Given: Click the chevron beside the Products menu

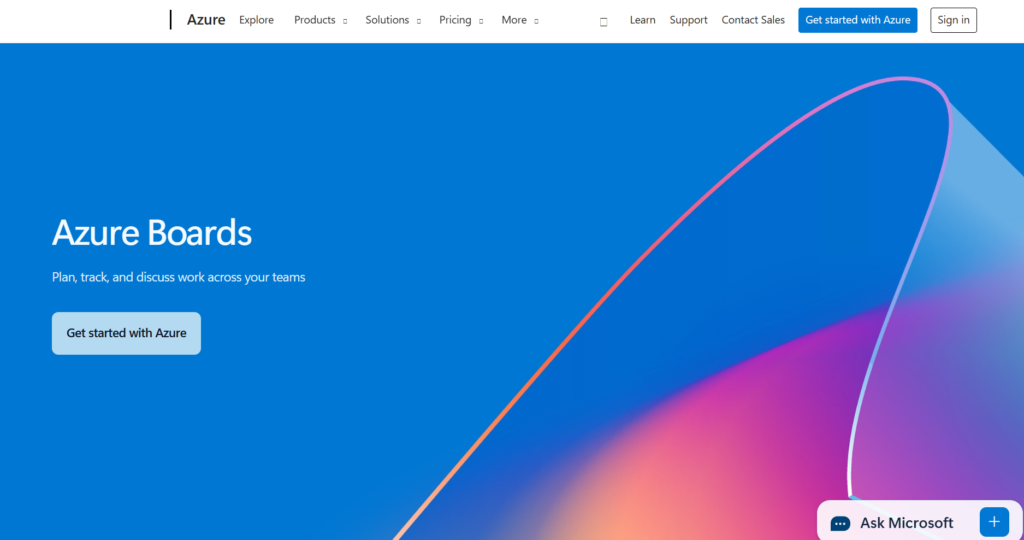Looking at the screenshot, I should (x=345, y=21).
